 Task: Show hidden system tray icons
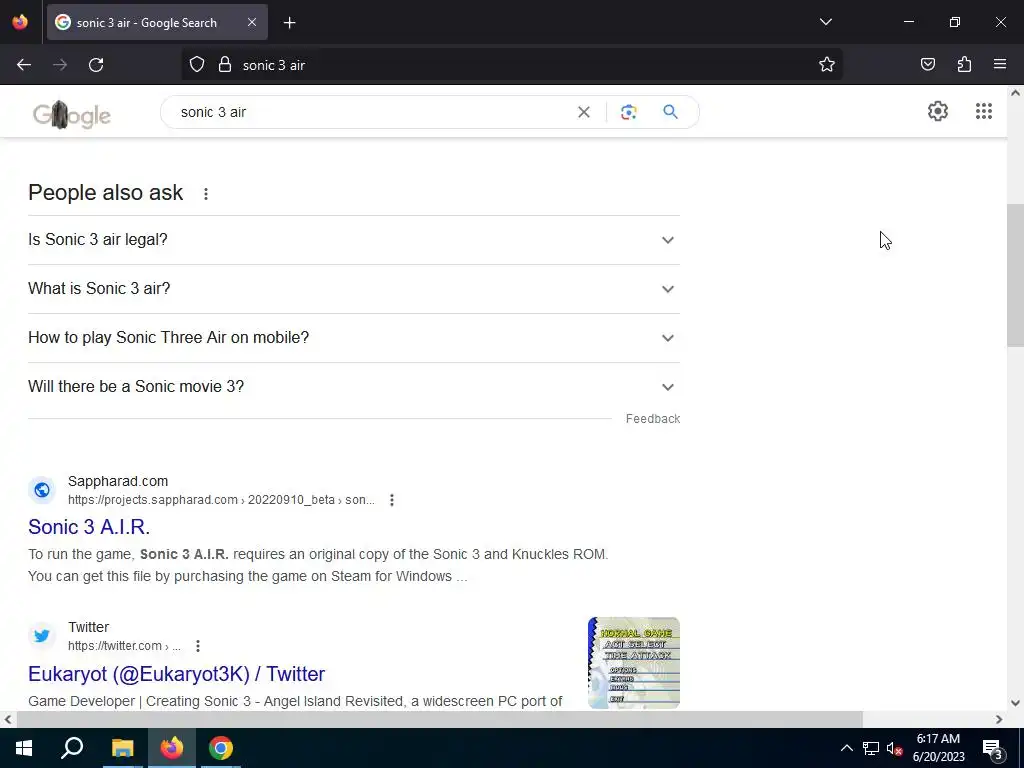(846, 748)
